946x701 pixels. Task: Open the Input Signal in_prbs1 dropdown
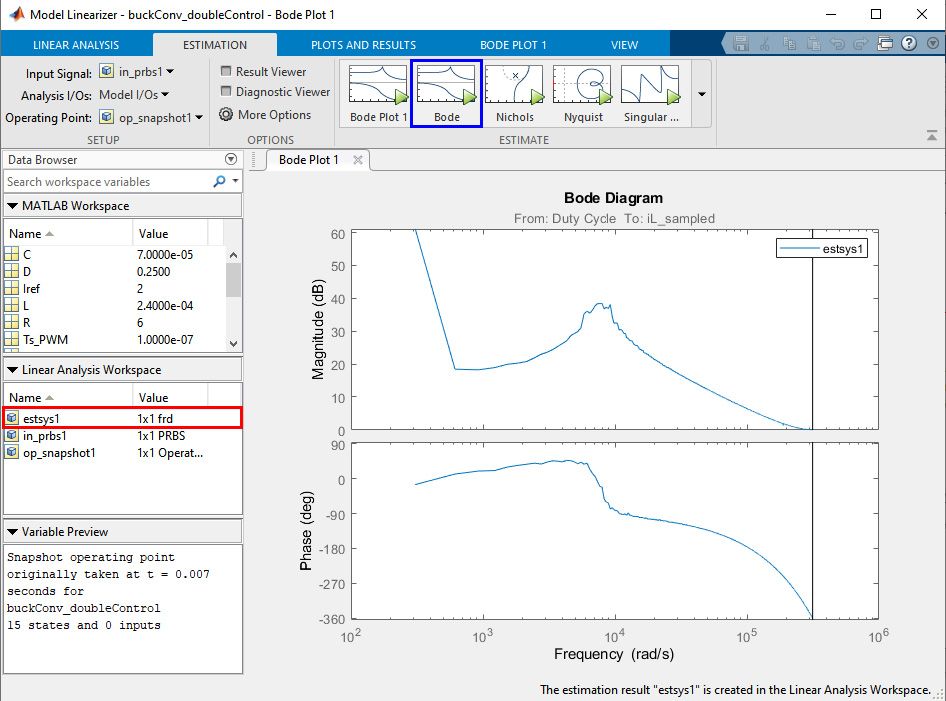(137, 72)
